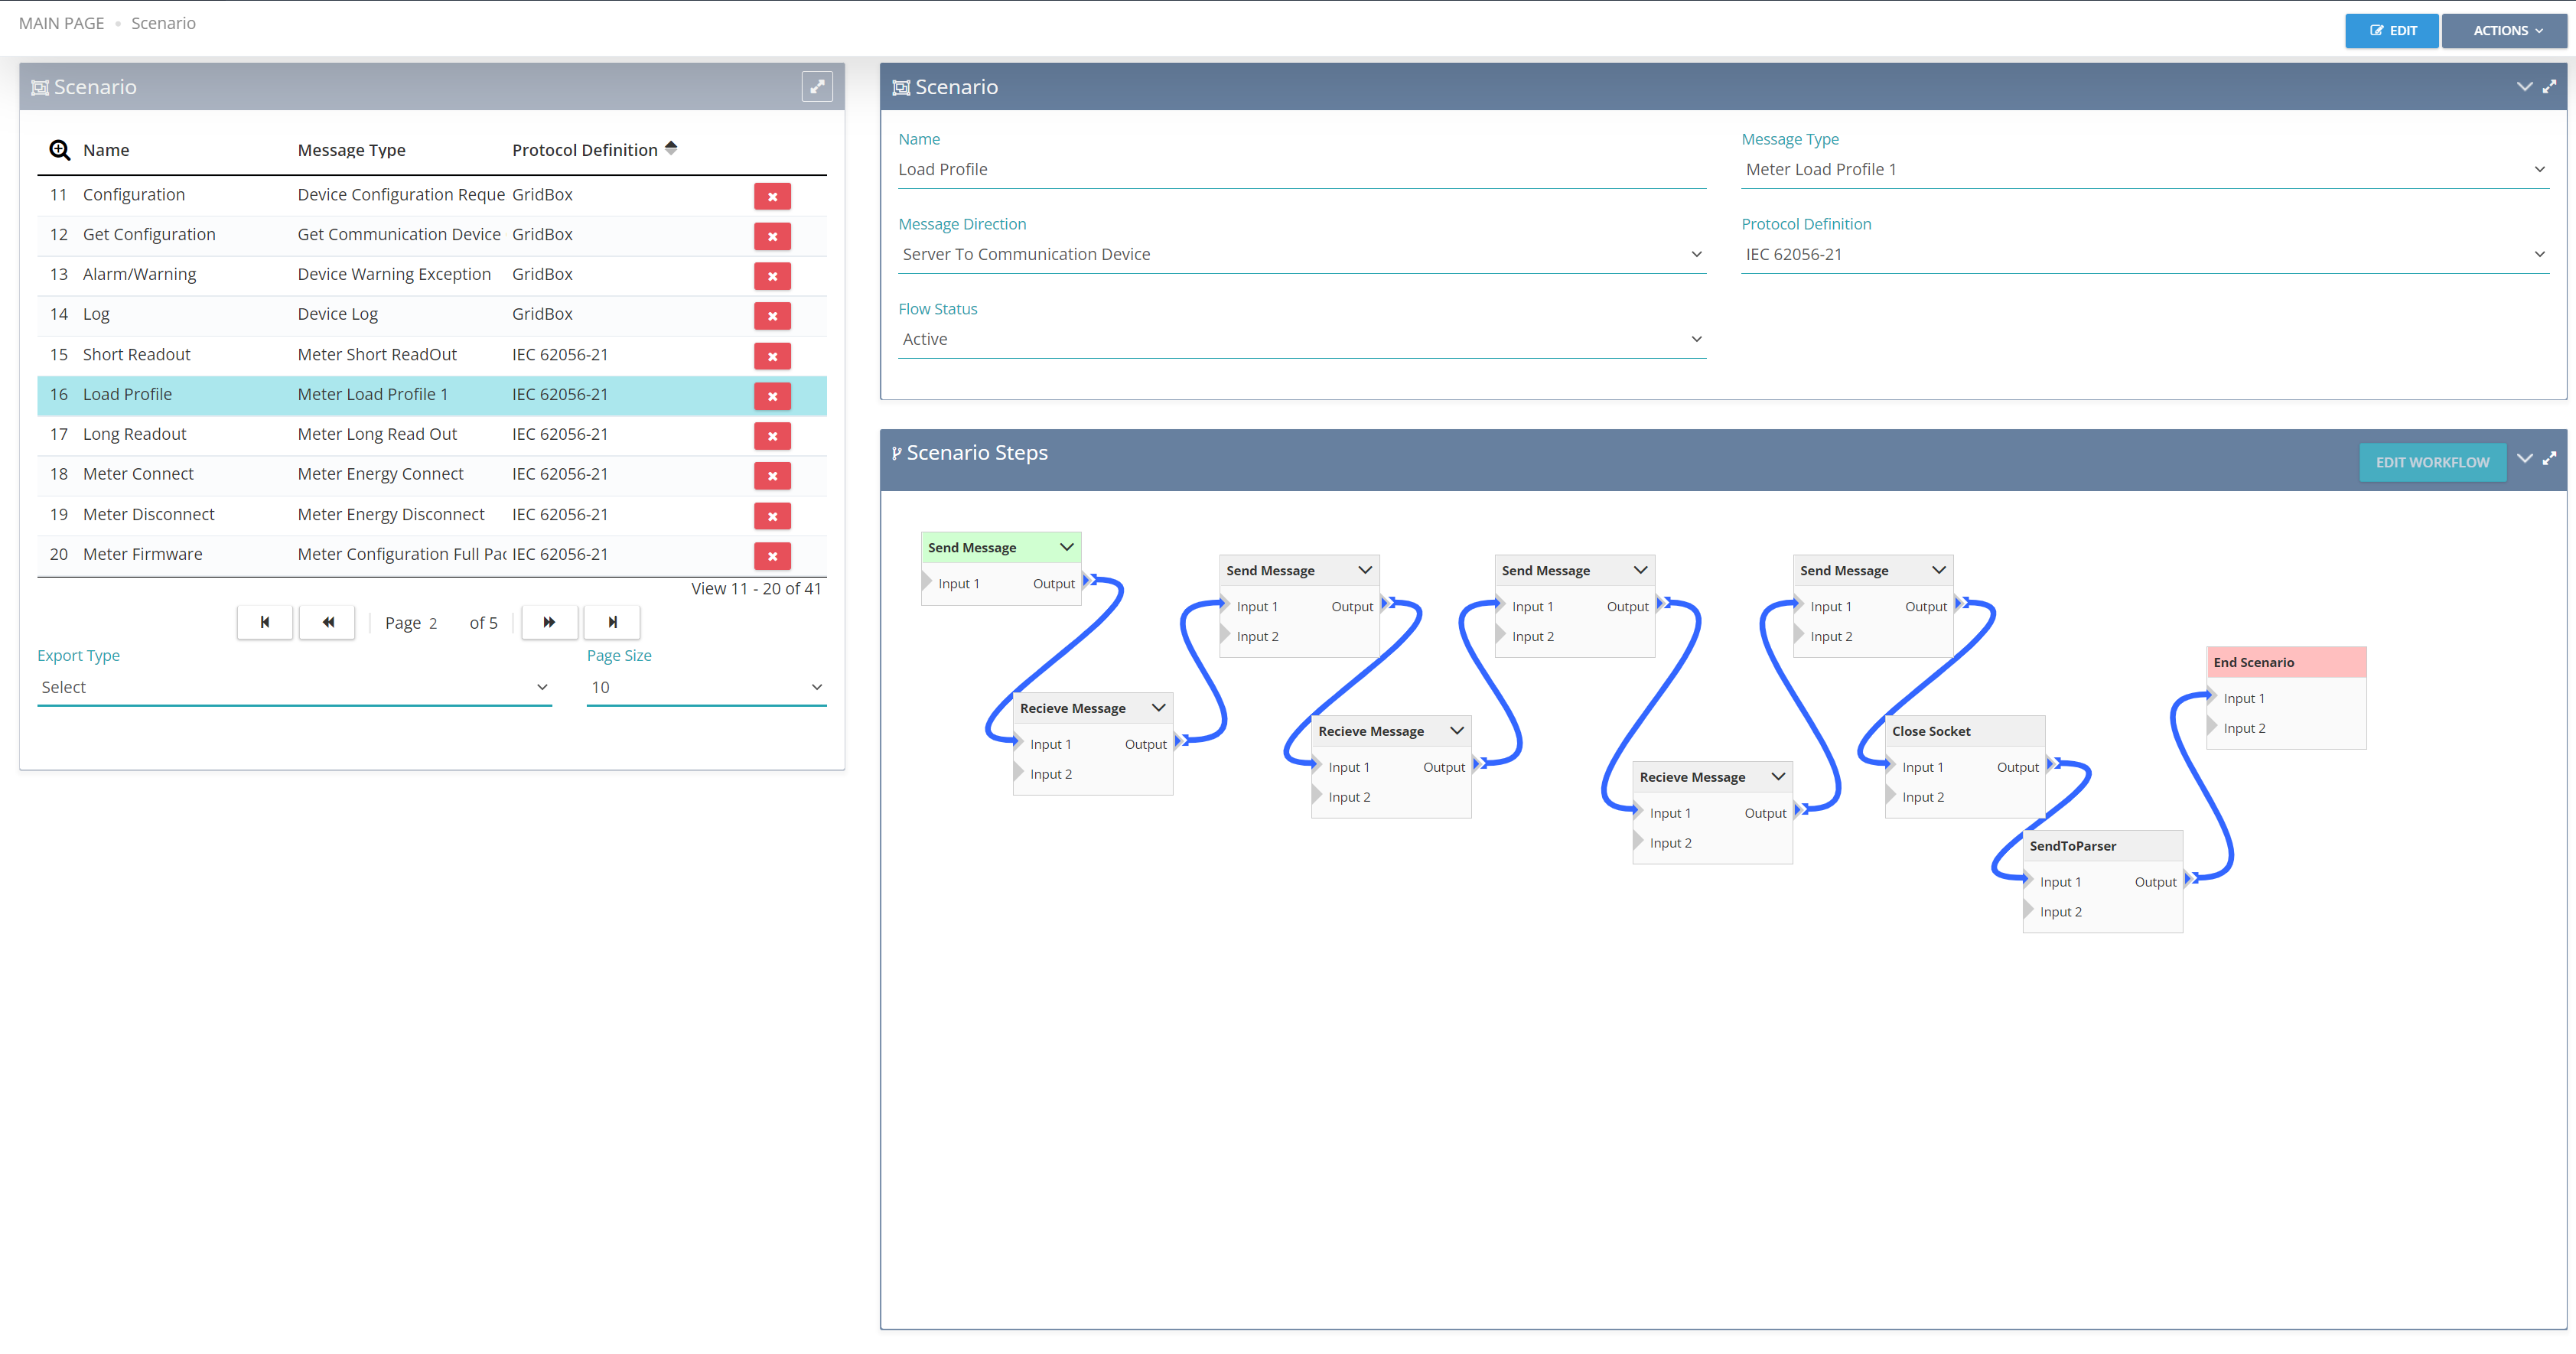
Task: Open the ACTIONS menu
Action: 2505,31
